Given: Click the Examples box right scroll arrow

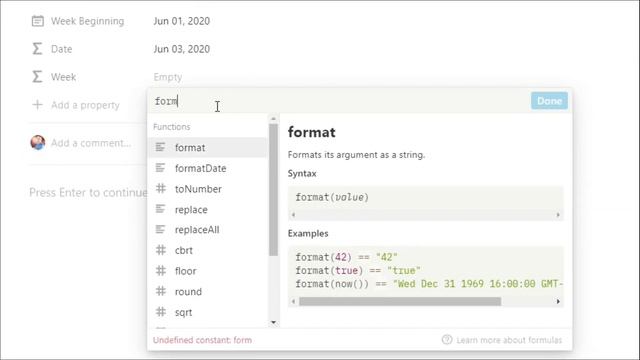Looking at the screenshot, I should pyautogui.click(x=558, y=301).
